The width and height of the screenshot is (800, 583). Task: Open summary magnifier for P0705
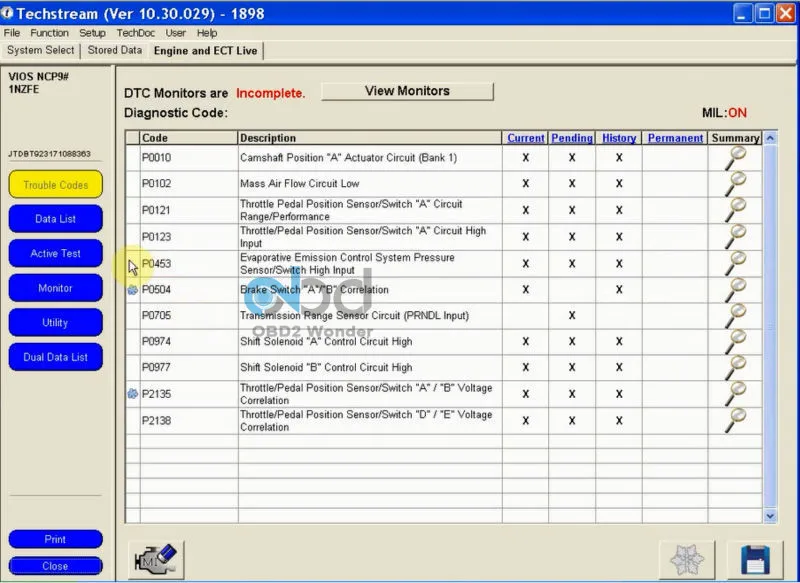735,316
